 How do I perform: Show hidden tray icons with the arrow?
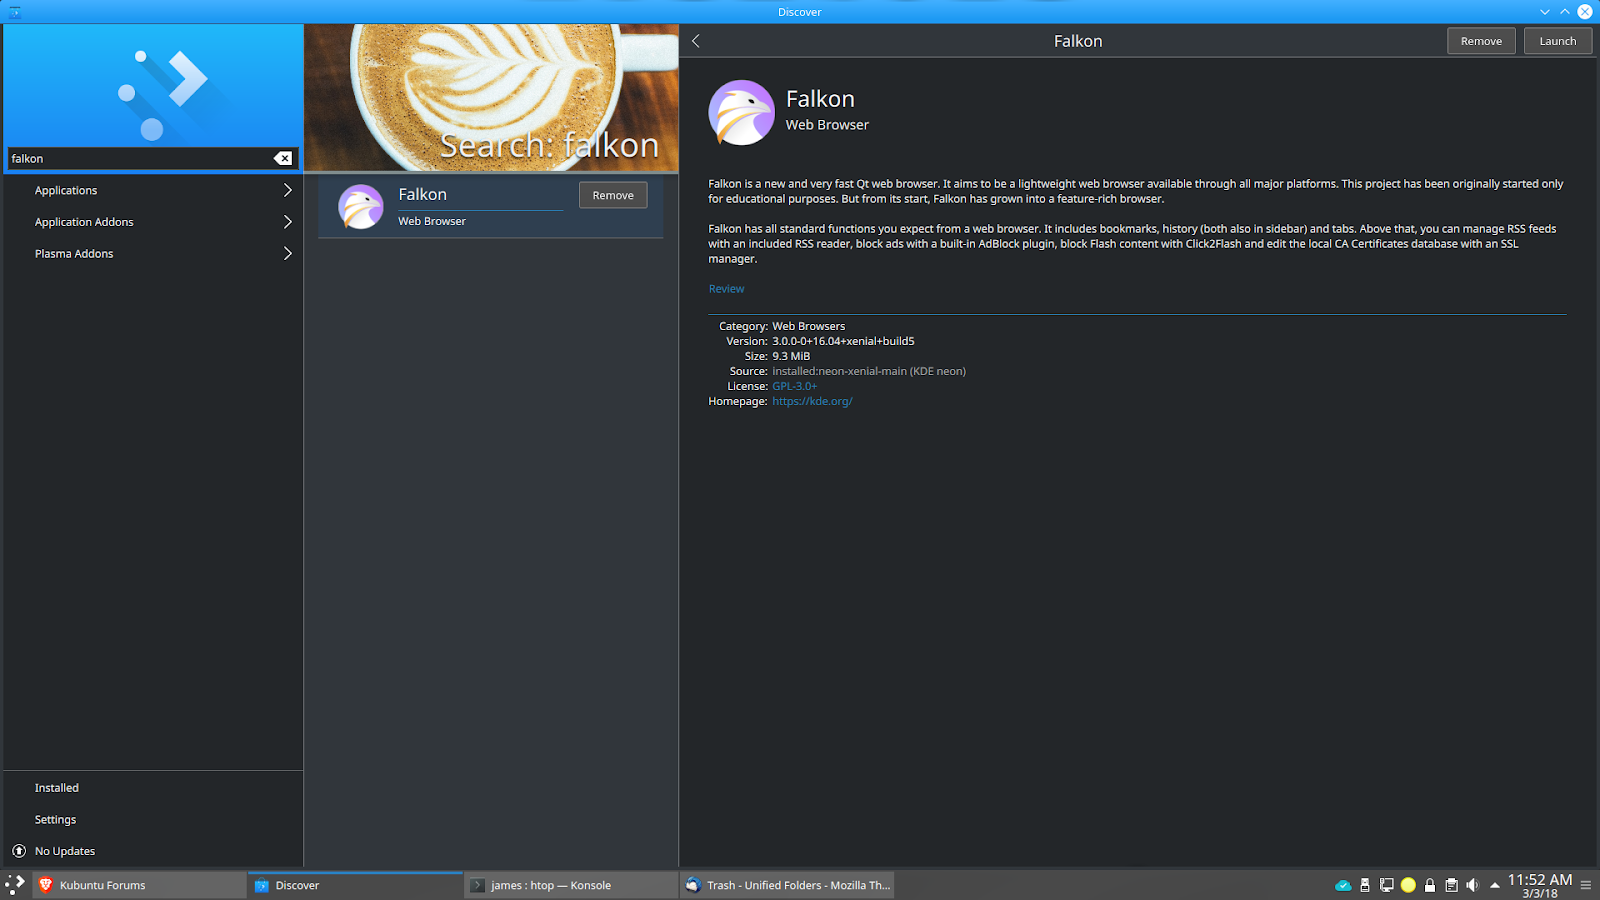[x=1494, y=885]
